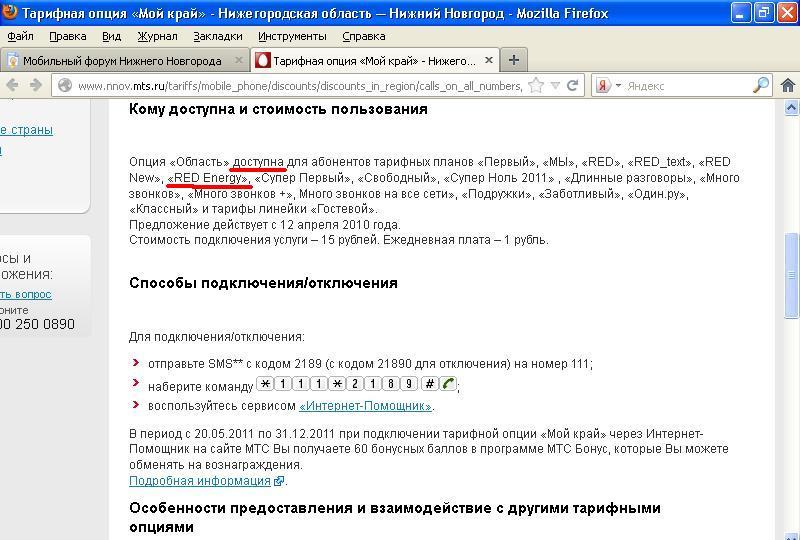Bookmark this page with the star icon
Viewport: 800px width, 540px height.
coord(536,85)
